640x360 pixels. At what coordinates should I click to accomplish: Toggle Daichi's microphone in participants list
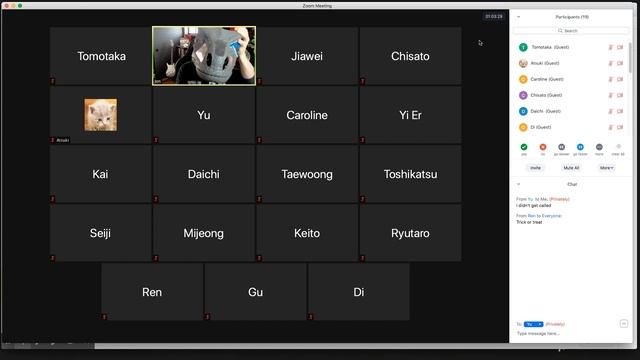(611, 111)
